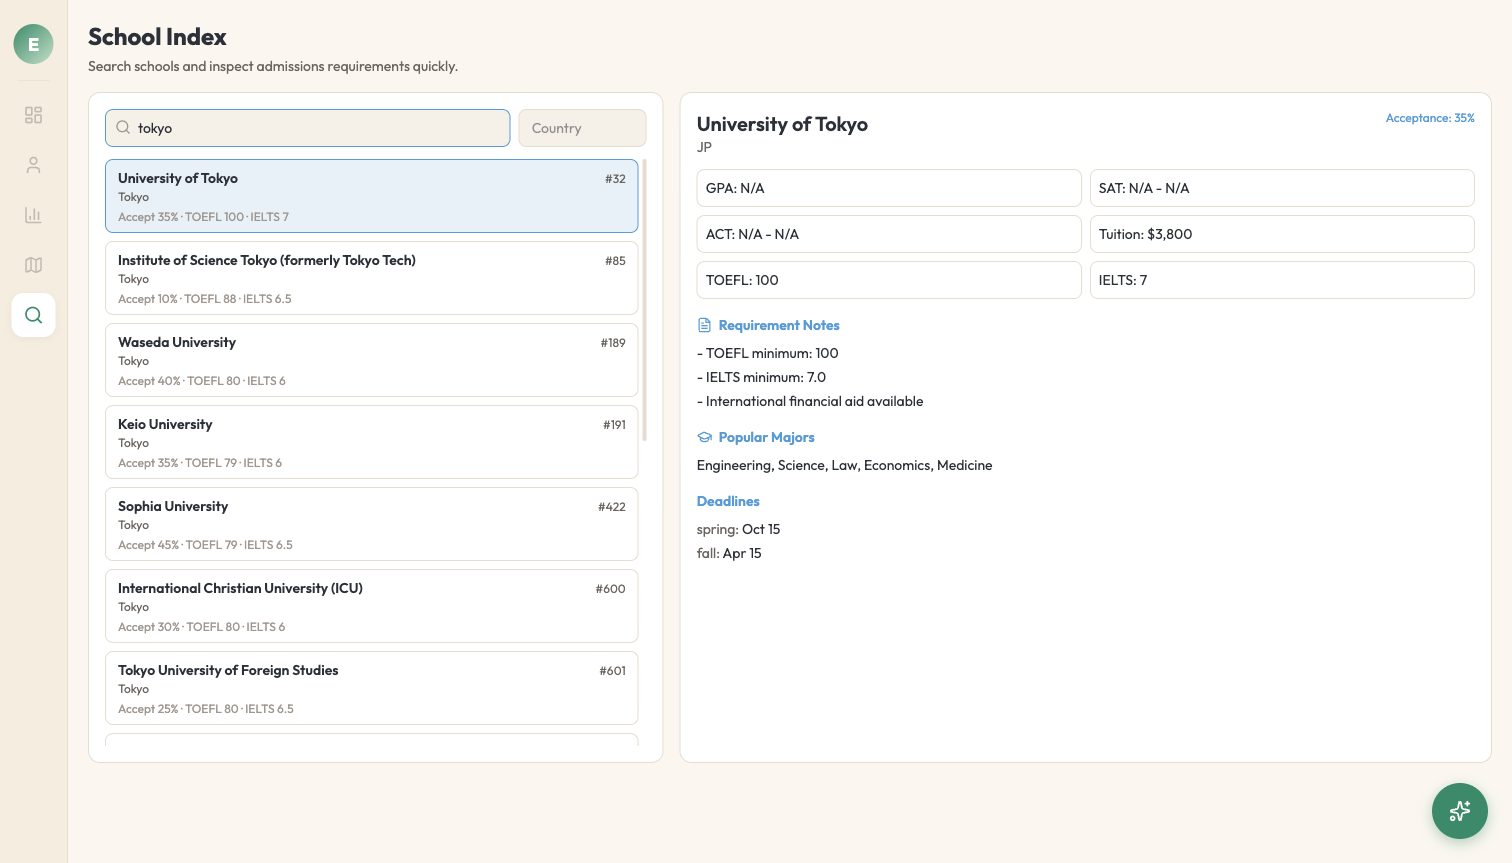
Task: Open the map icon in sidebar
Action: (x=33, y=265)
